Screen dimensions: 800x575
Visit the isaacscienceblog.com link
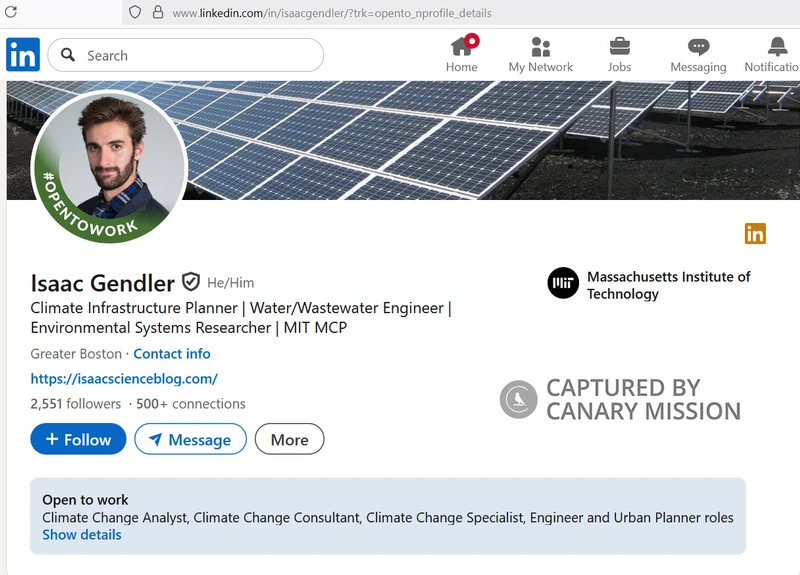tap(124, 379)
